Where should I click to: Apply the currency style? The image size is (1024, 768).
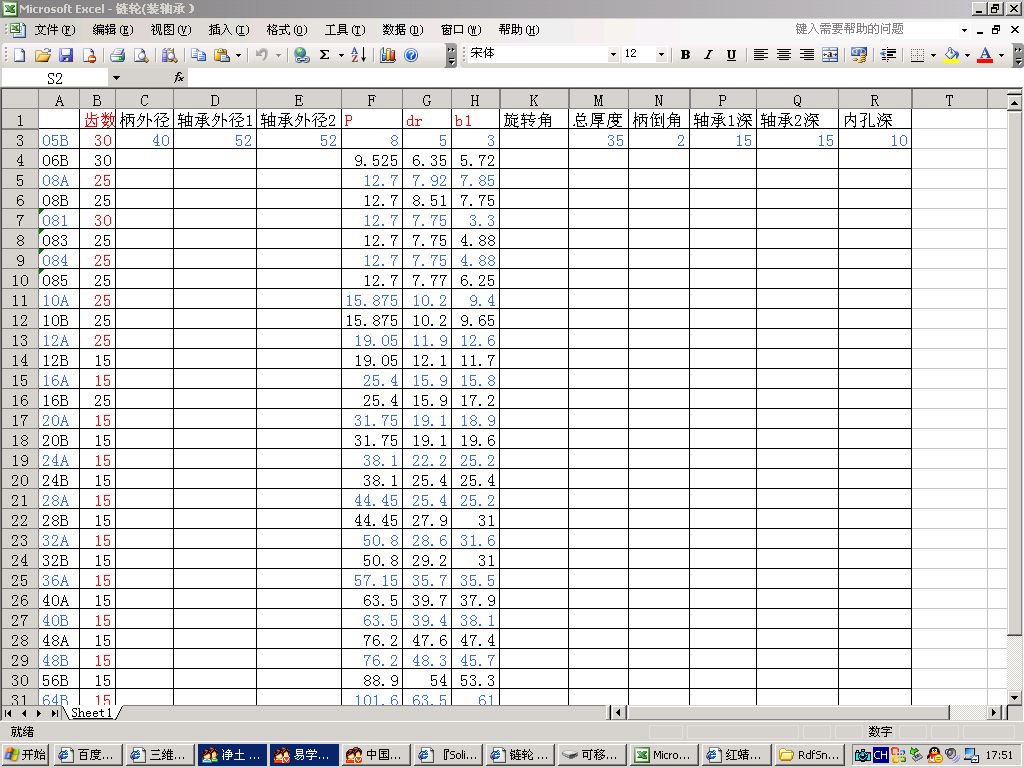pyautogui.click(x=859, y=55)
